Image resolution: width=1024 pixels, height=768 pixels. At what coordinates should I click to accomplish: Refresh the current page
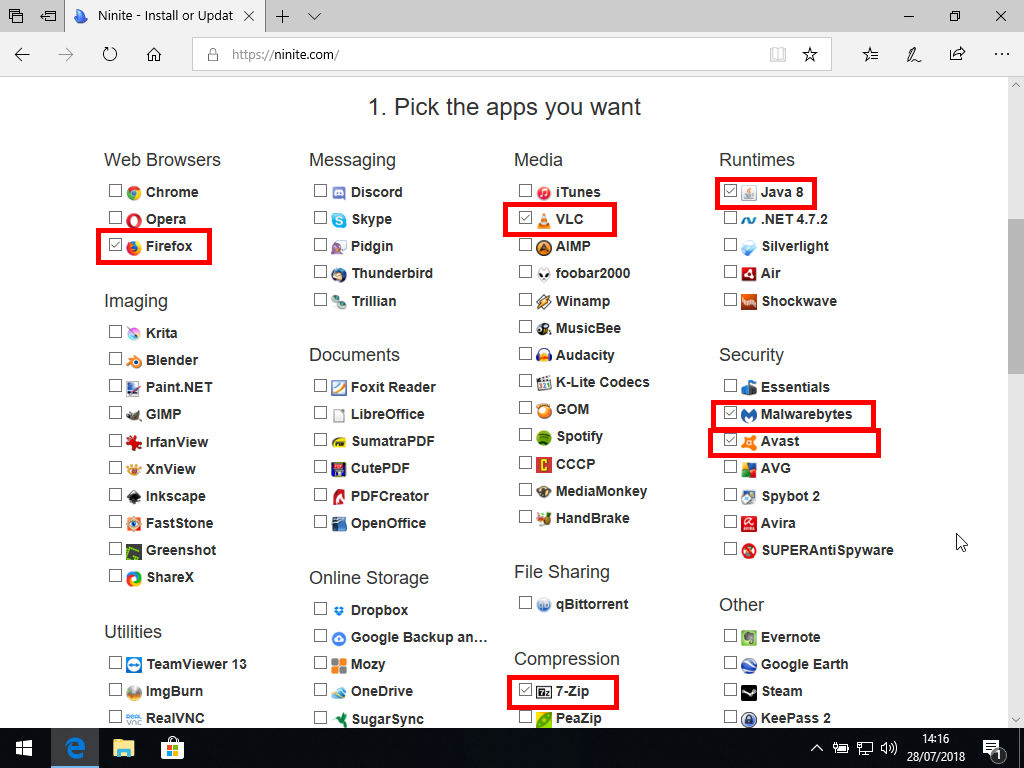110,54
